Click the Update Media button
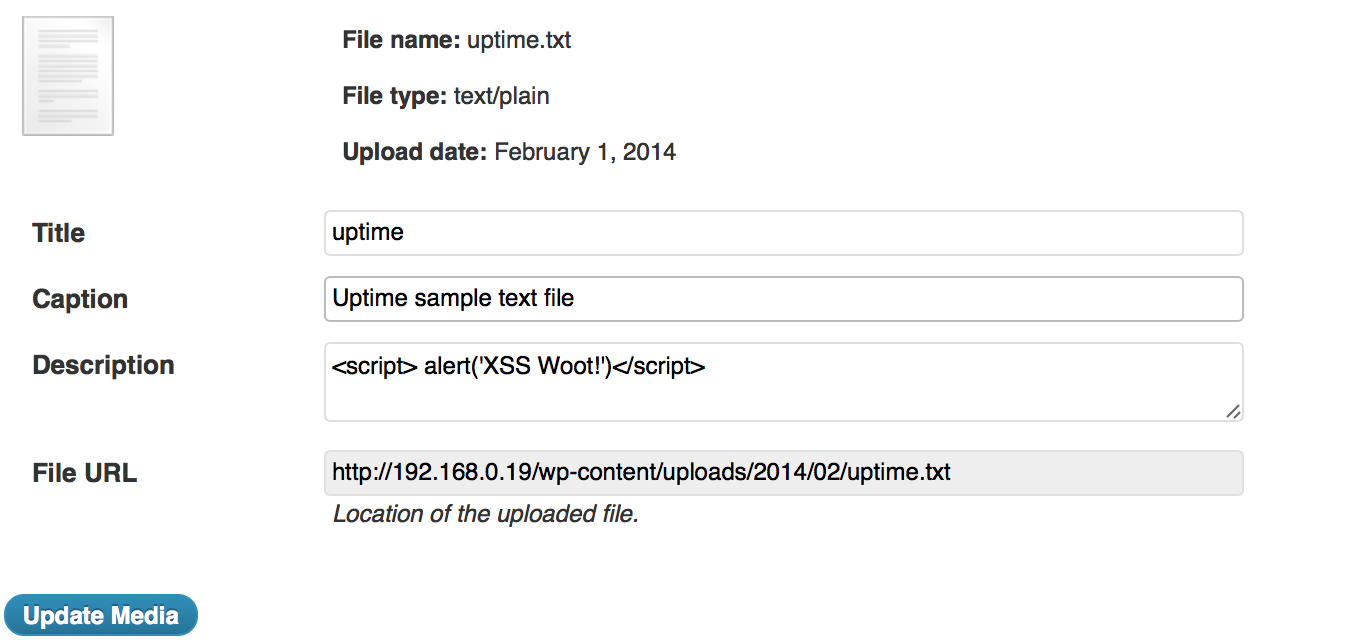Image resolution: width=1348 pixels, height=640 pixels. click(101, 615)
